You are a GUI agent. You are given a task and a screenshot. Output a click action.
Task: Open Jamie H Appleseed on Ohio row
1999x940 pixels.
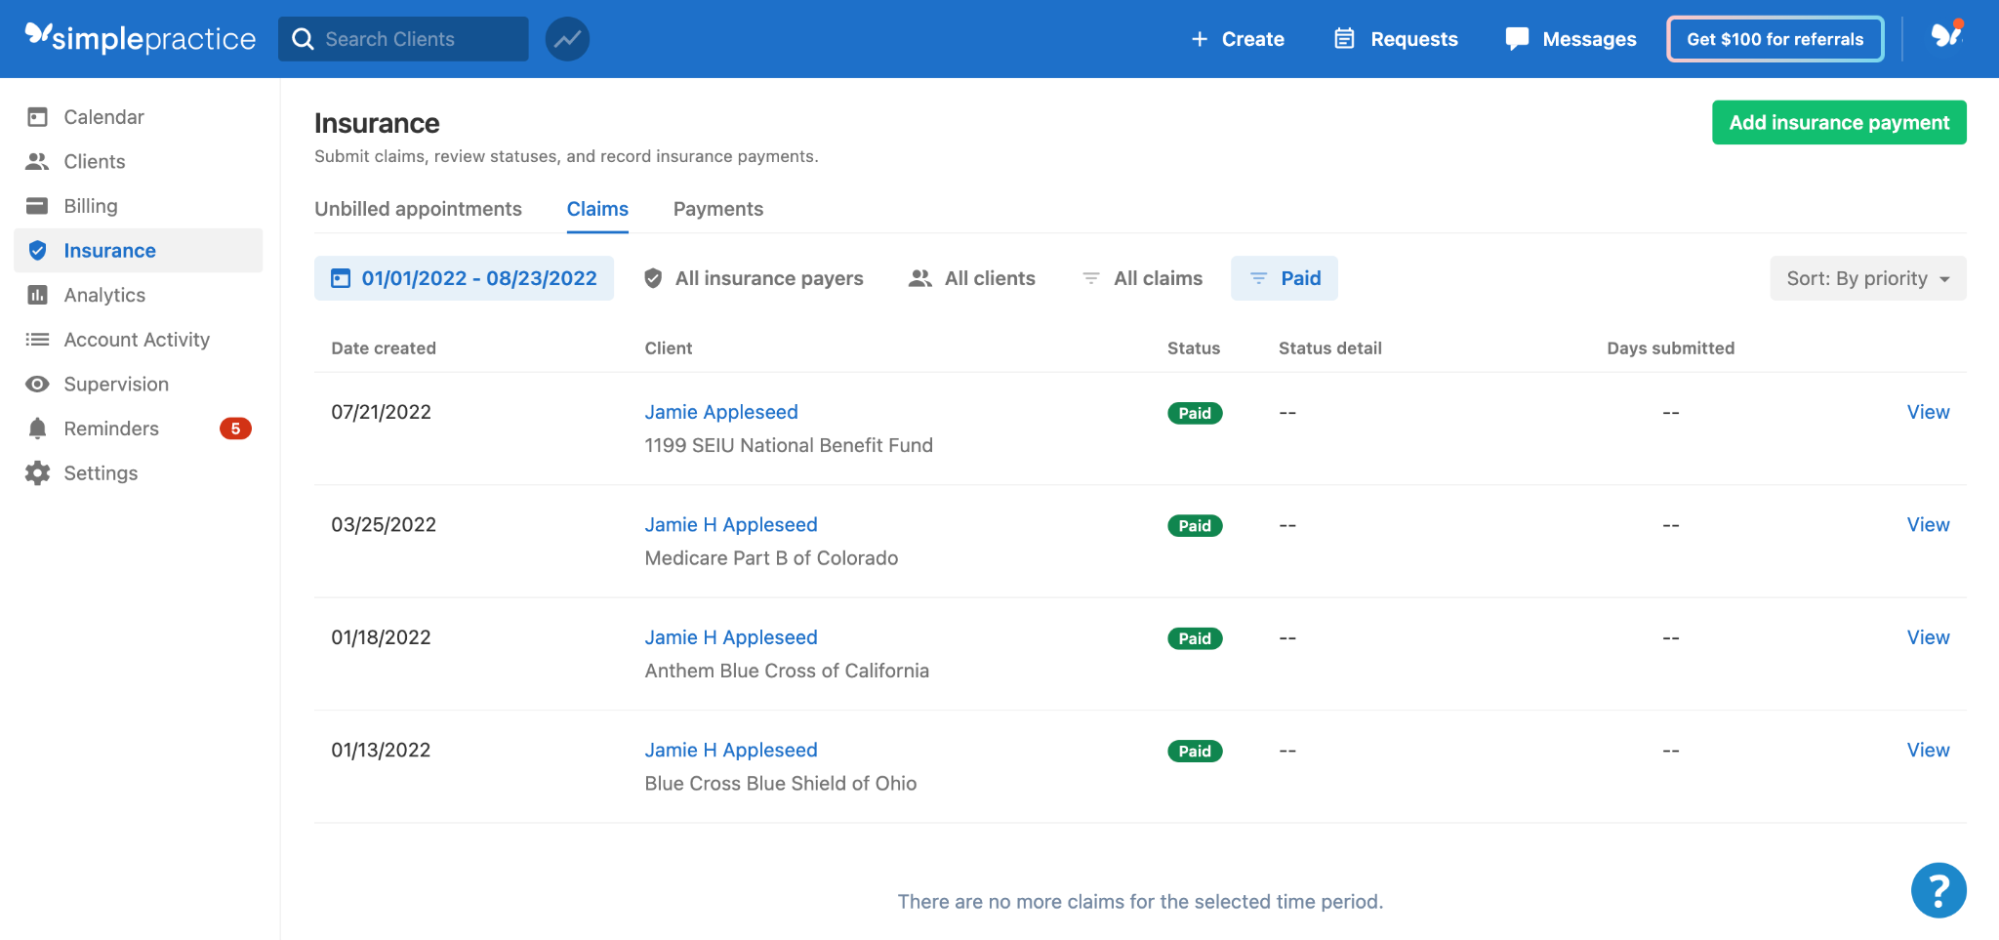[x=731, y=750]
